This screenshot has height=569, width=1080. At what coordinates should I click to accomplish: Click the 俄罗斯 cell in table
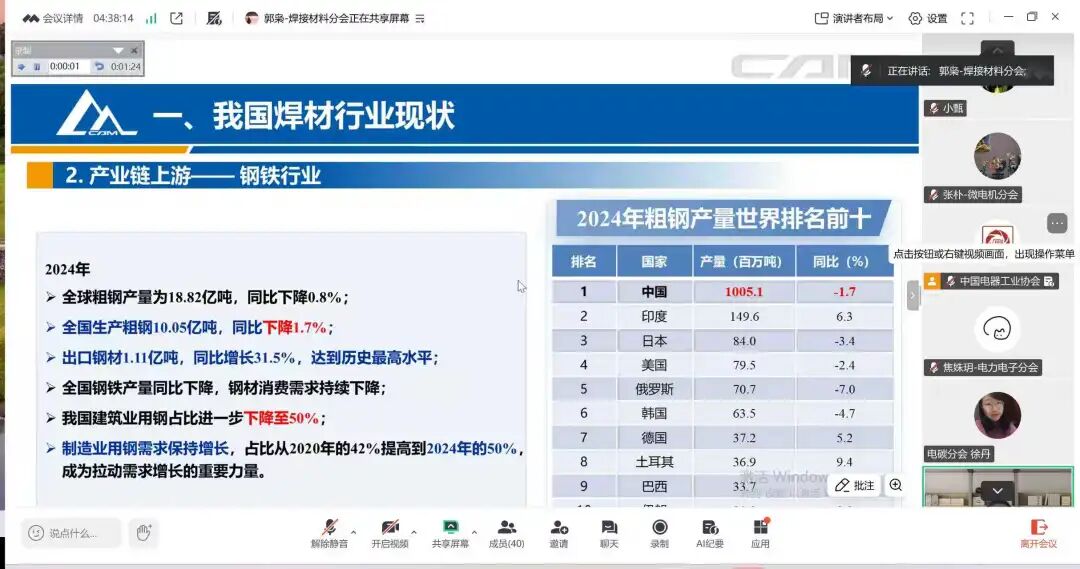point(654,389)
